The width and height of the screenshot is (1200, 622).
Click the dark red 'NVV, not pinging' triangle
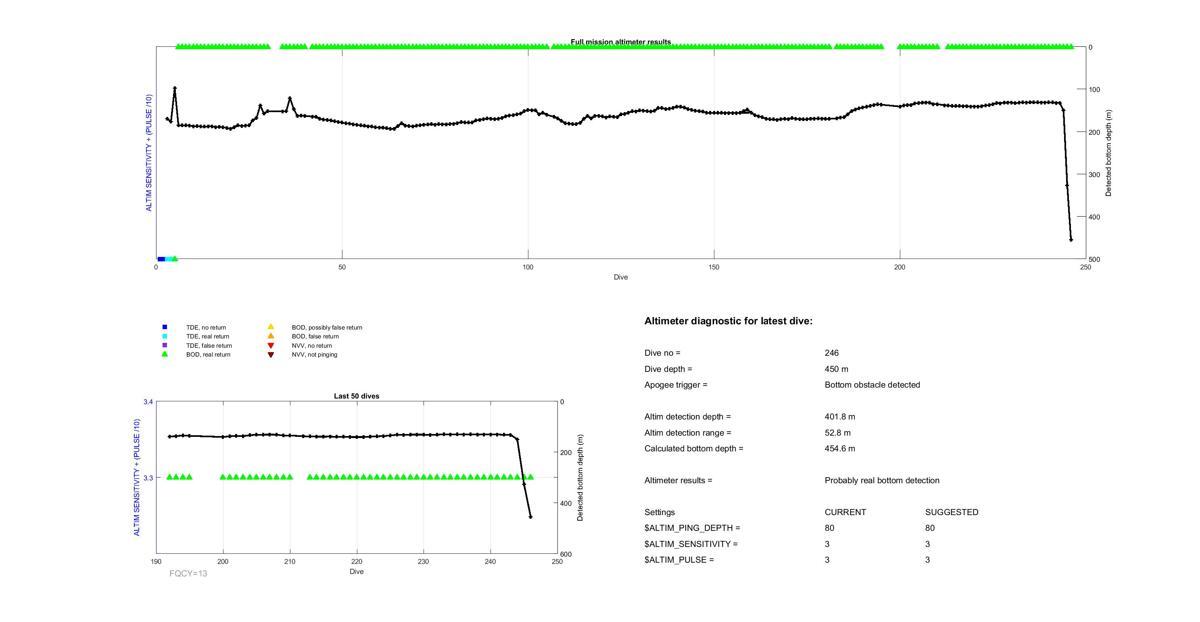[x=270, y=354]
